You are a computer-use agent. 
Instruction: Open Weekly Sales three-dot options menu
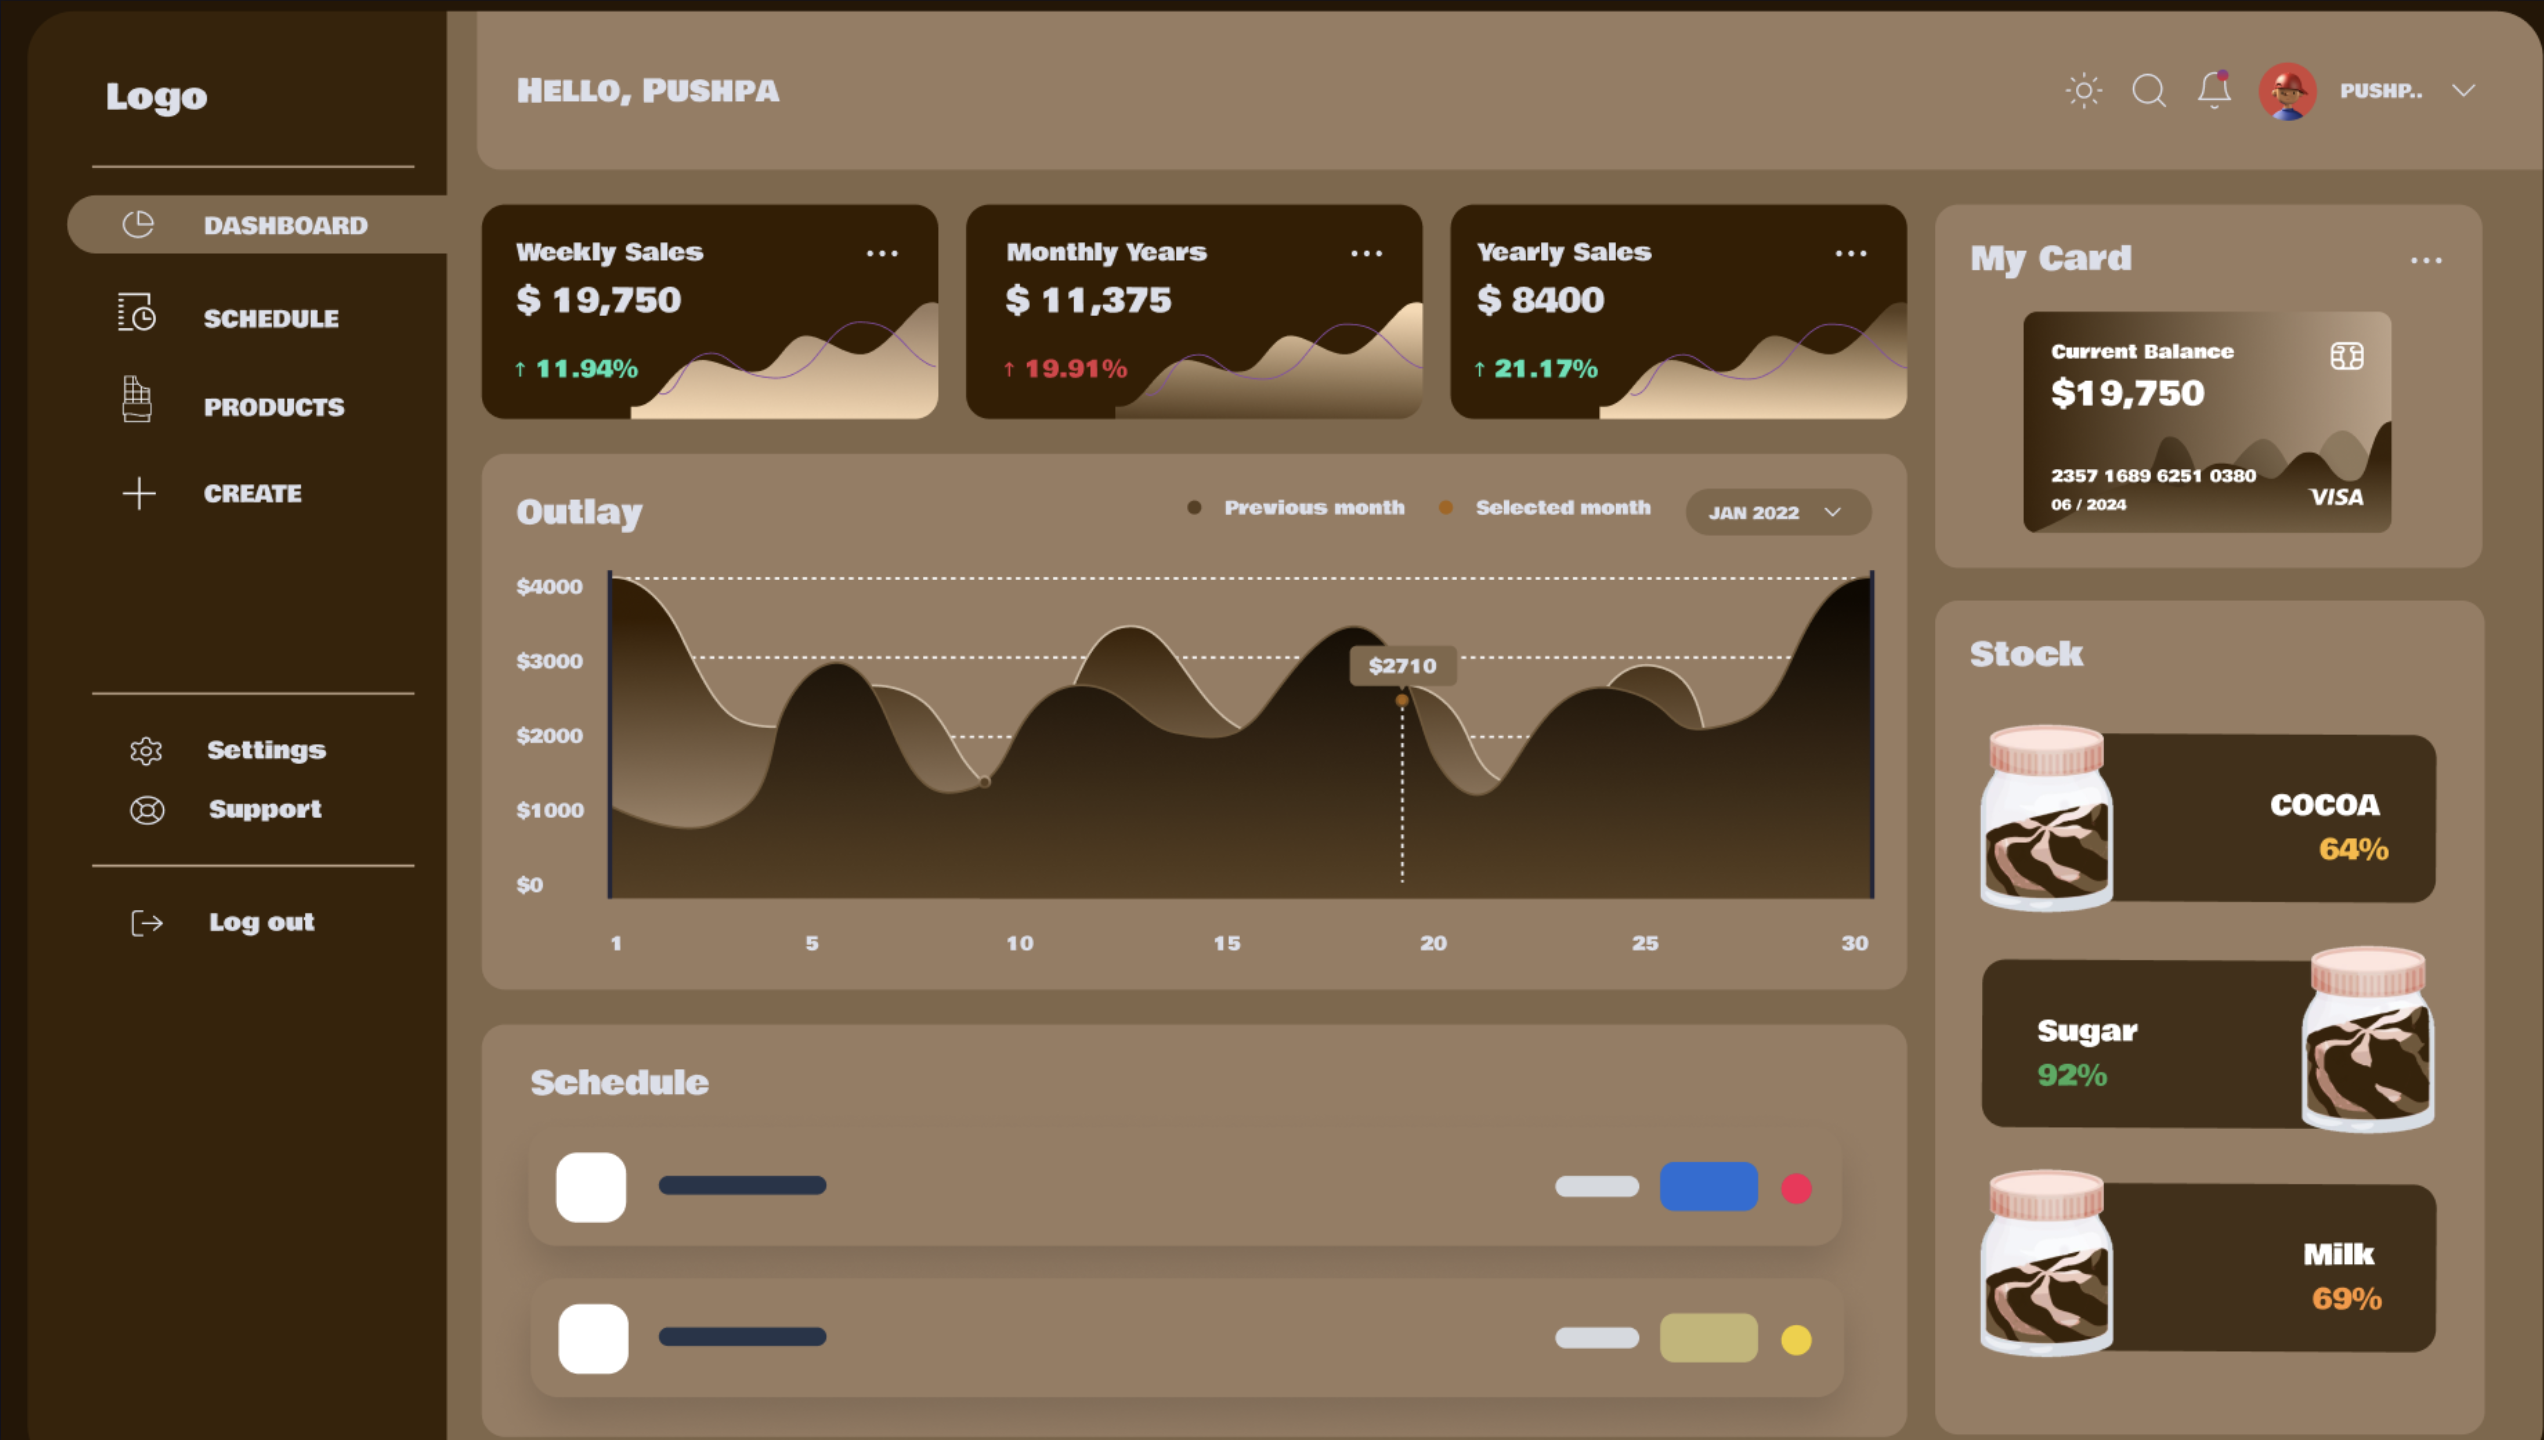881,254
